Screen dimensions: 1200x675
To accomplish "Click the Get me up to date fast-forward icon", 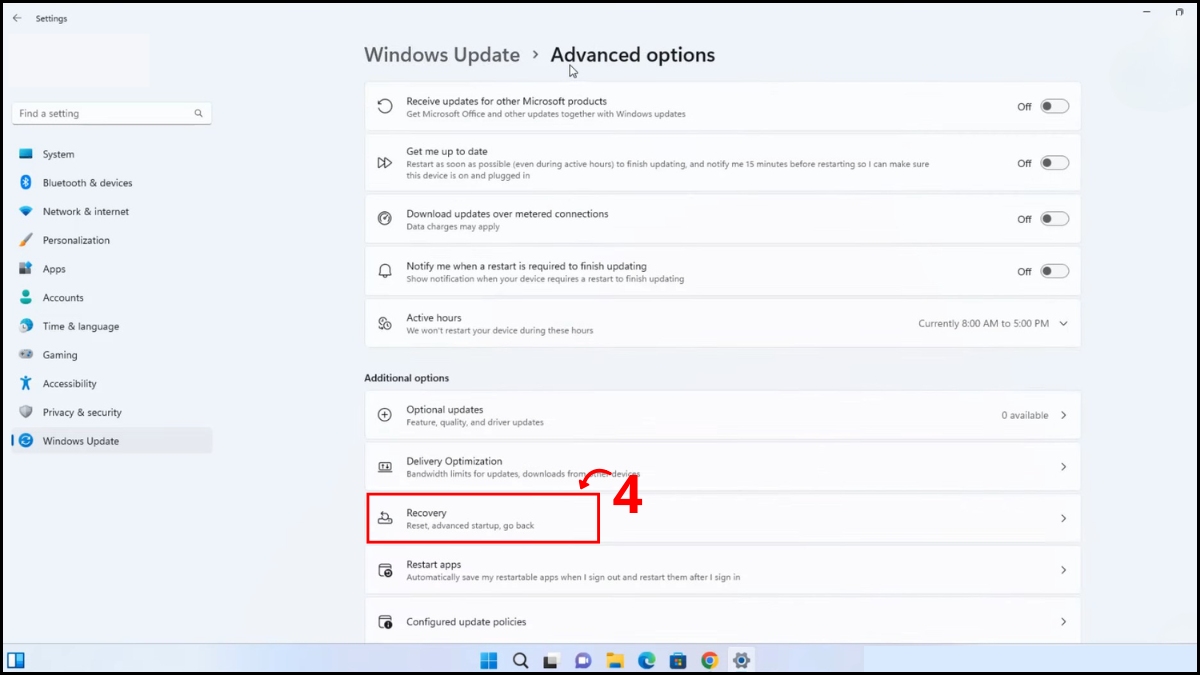I will pyautogui.click(x=385, y=163).
